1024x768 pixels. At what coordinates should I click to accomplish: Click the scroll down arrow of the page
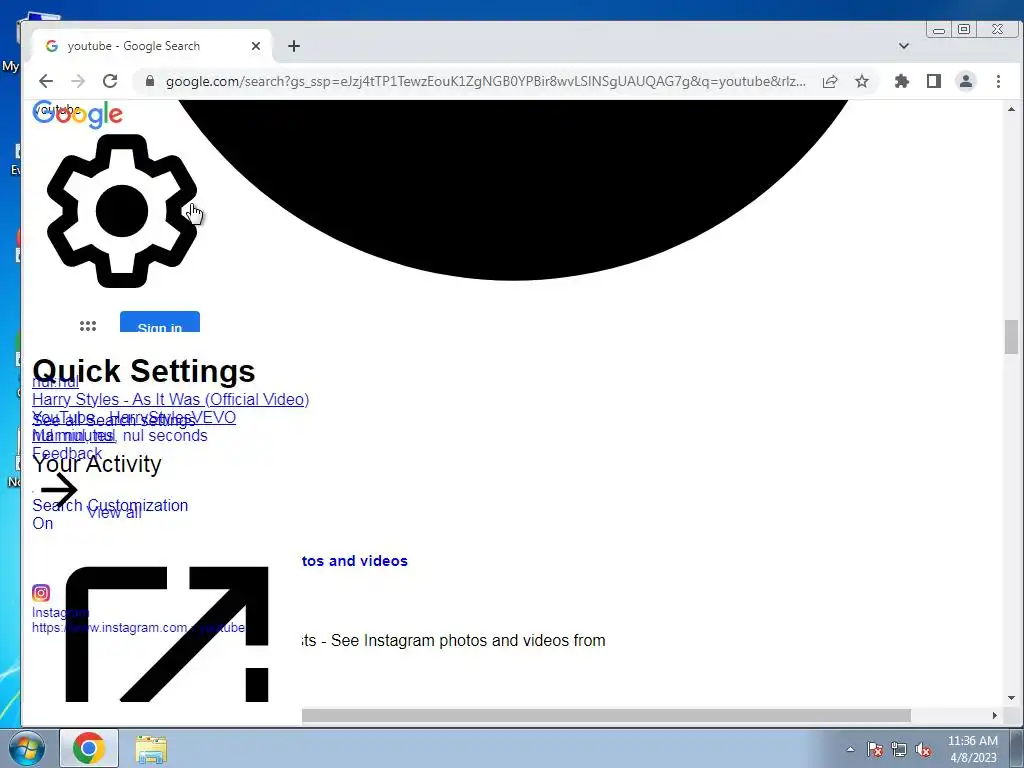coord(1011,697)
